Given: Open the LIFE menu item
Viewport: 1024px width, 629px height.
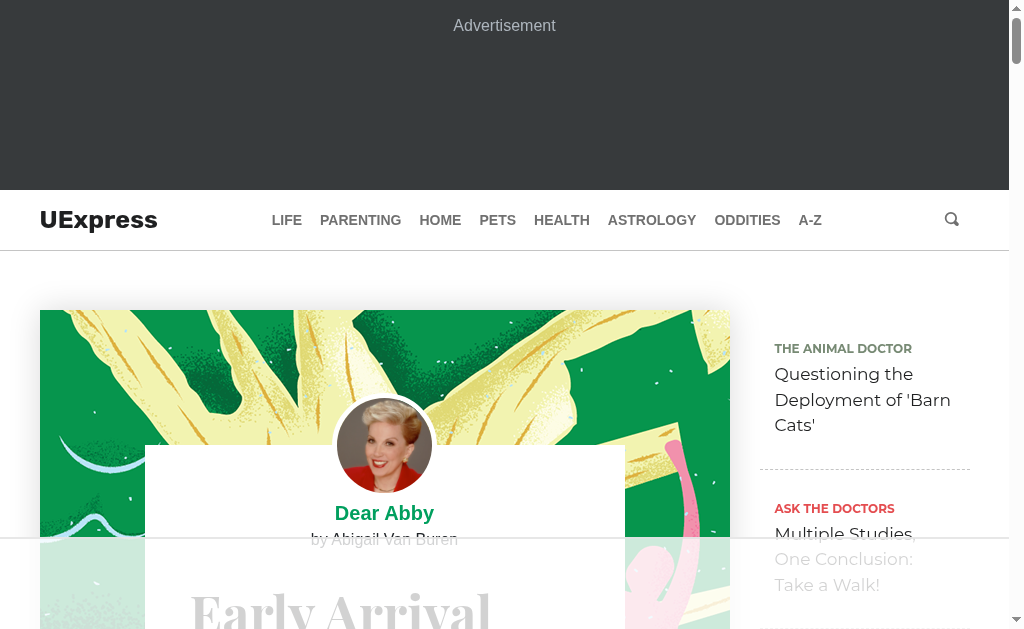Looking at the screenshot, I should pyautogui.click(x=287, y=221).
